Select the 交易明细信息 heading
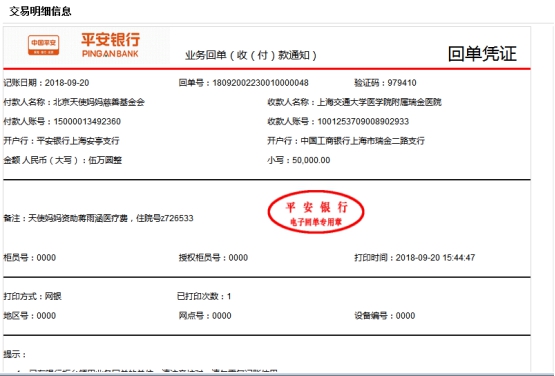Image resolution: width=555 pixels, height=376 pixels. pos(40,11)
